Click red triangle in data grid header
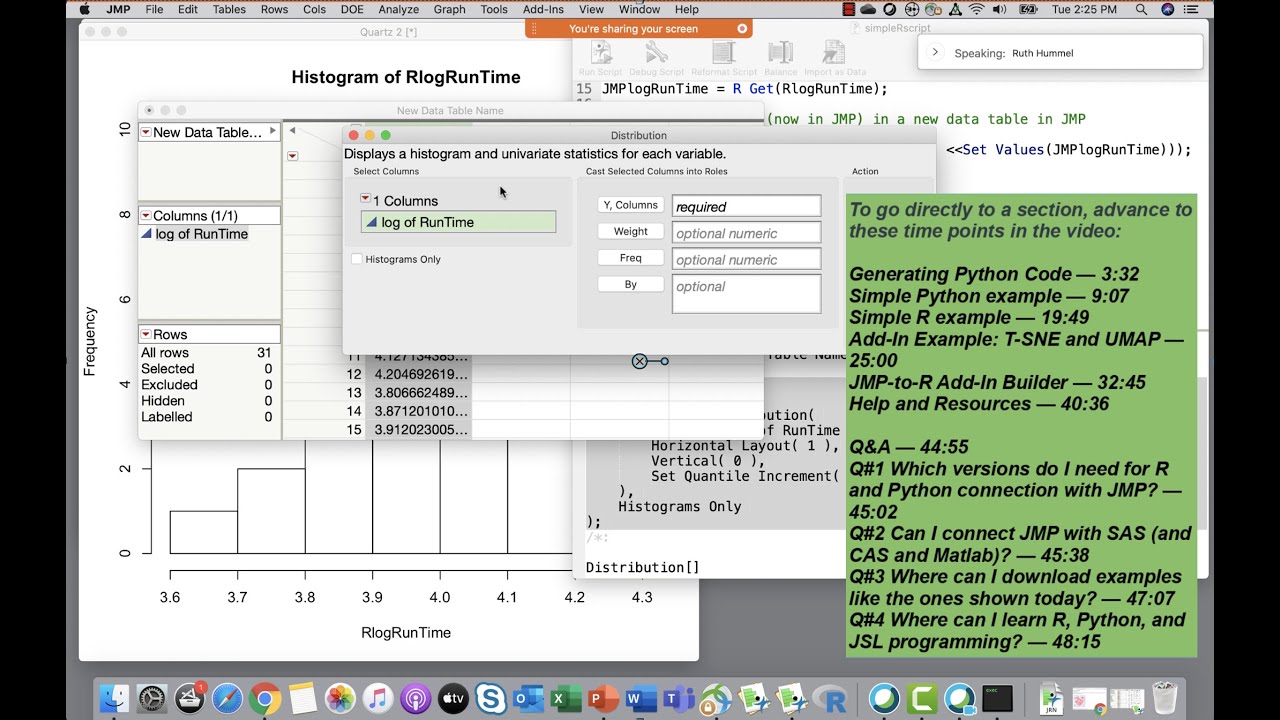The width and height of the screenshot is (1280, 720). [x=292, y=156]
